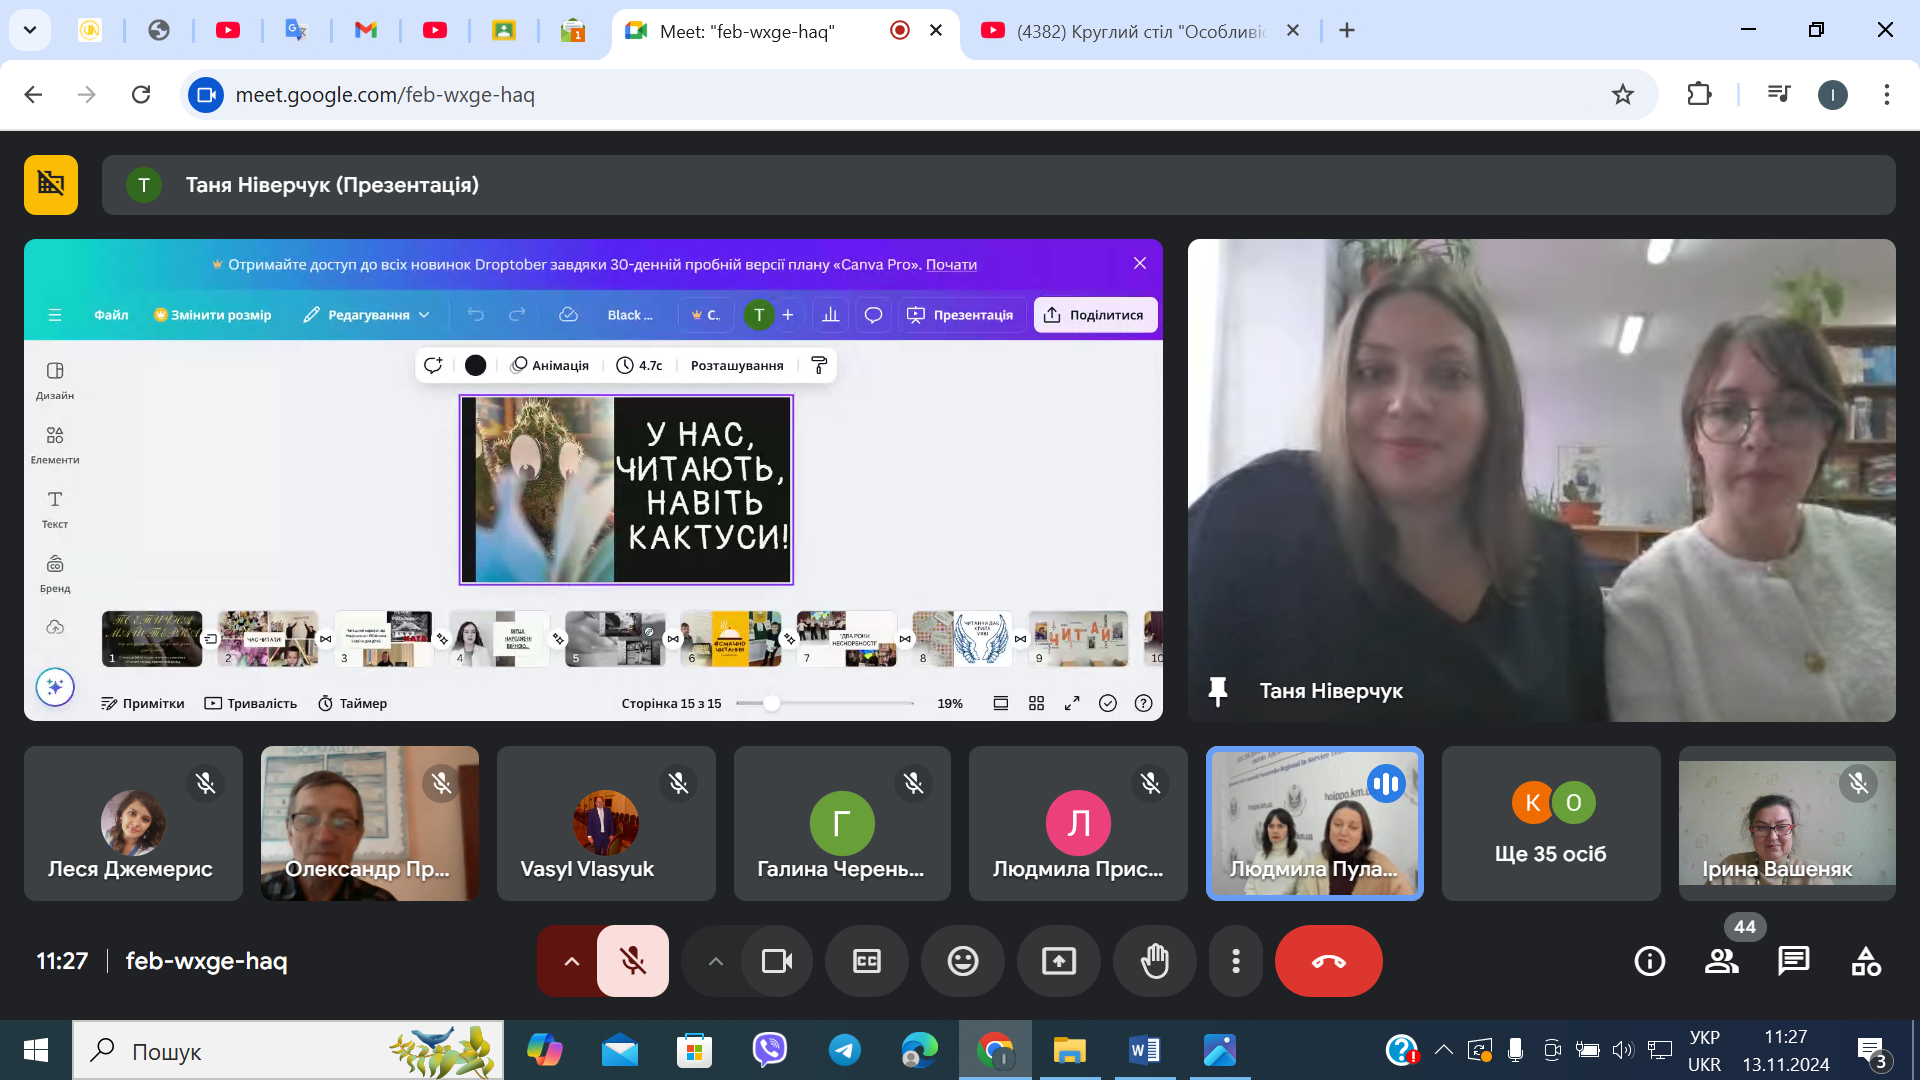Open meeting chat panel

1793,961
